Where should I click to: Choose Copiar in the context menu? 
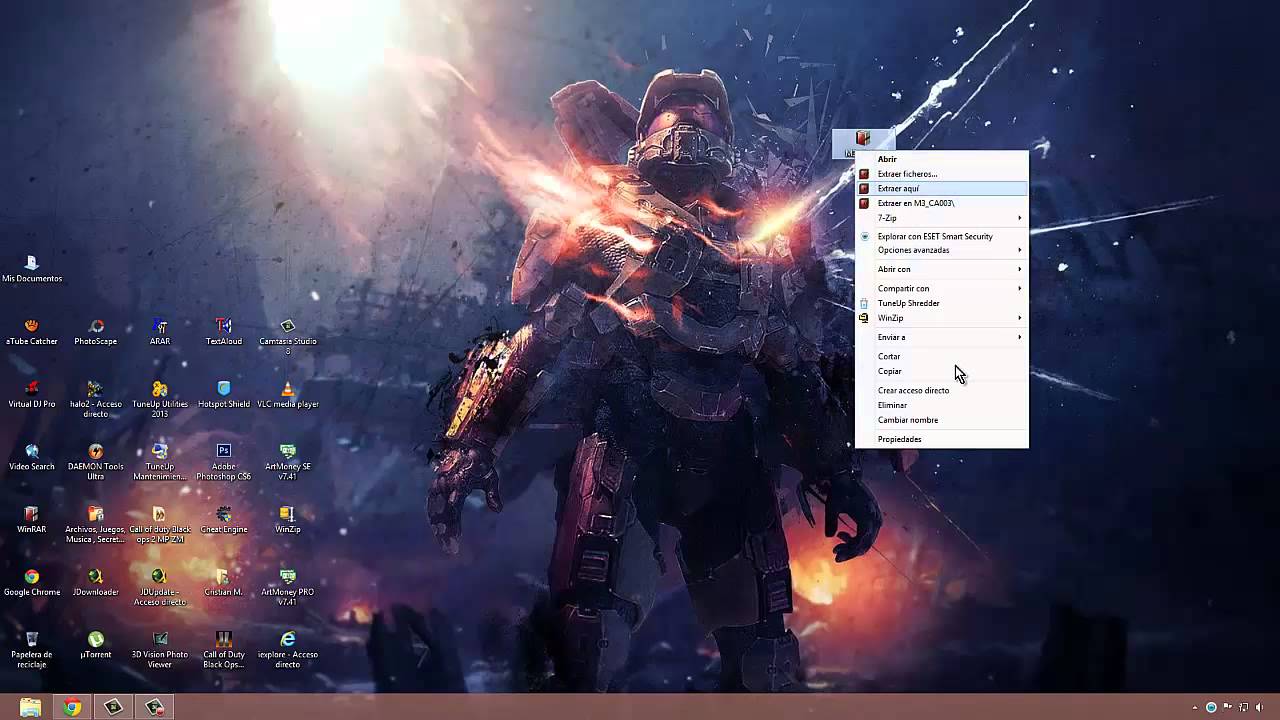[x=941, y=371]
